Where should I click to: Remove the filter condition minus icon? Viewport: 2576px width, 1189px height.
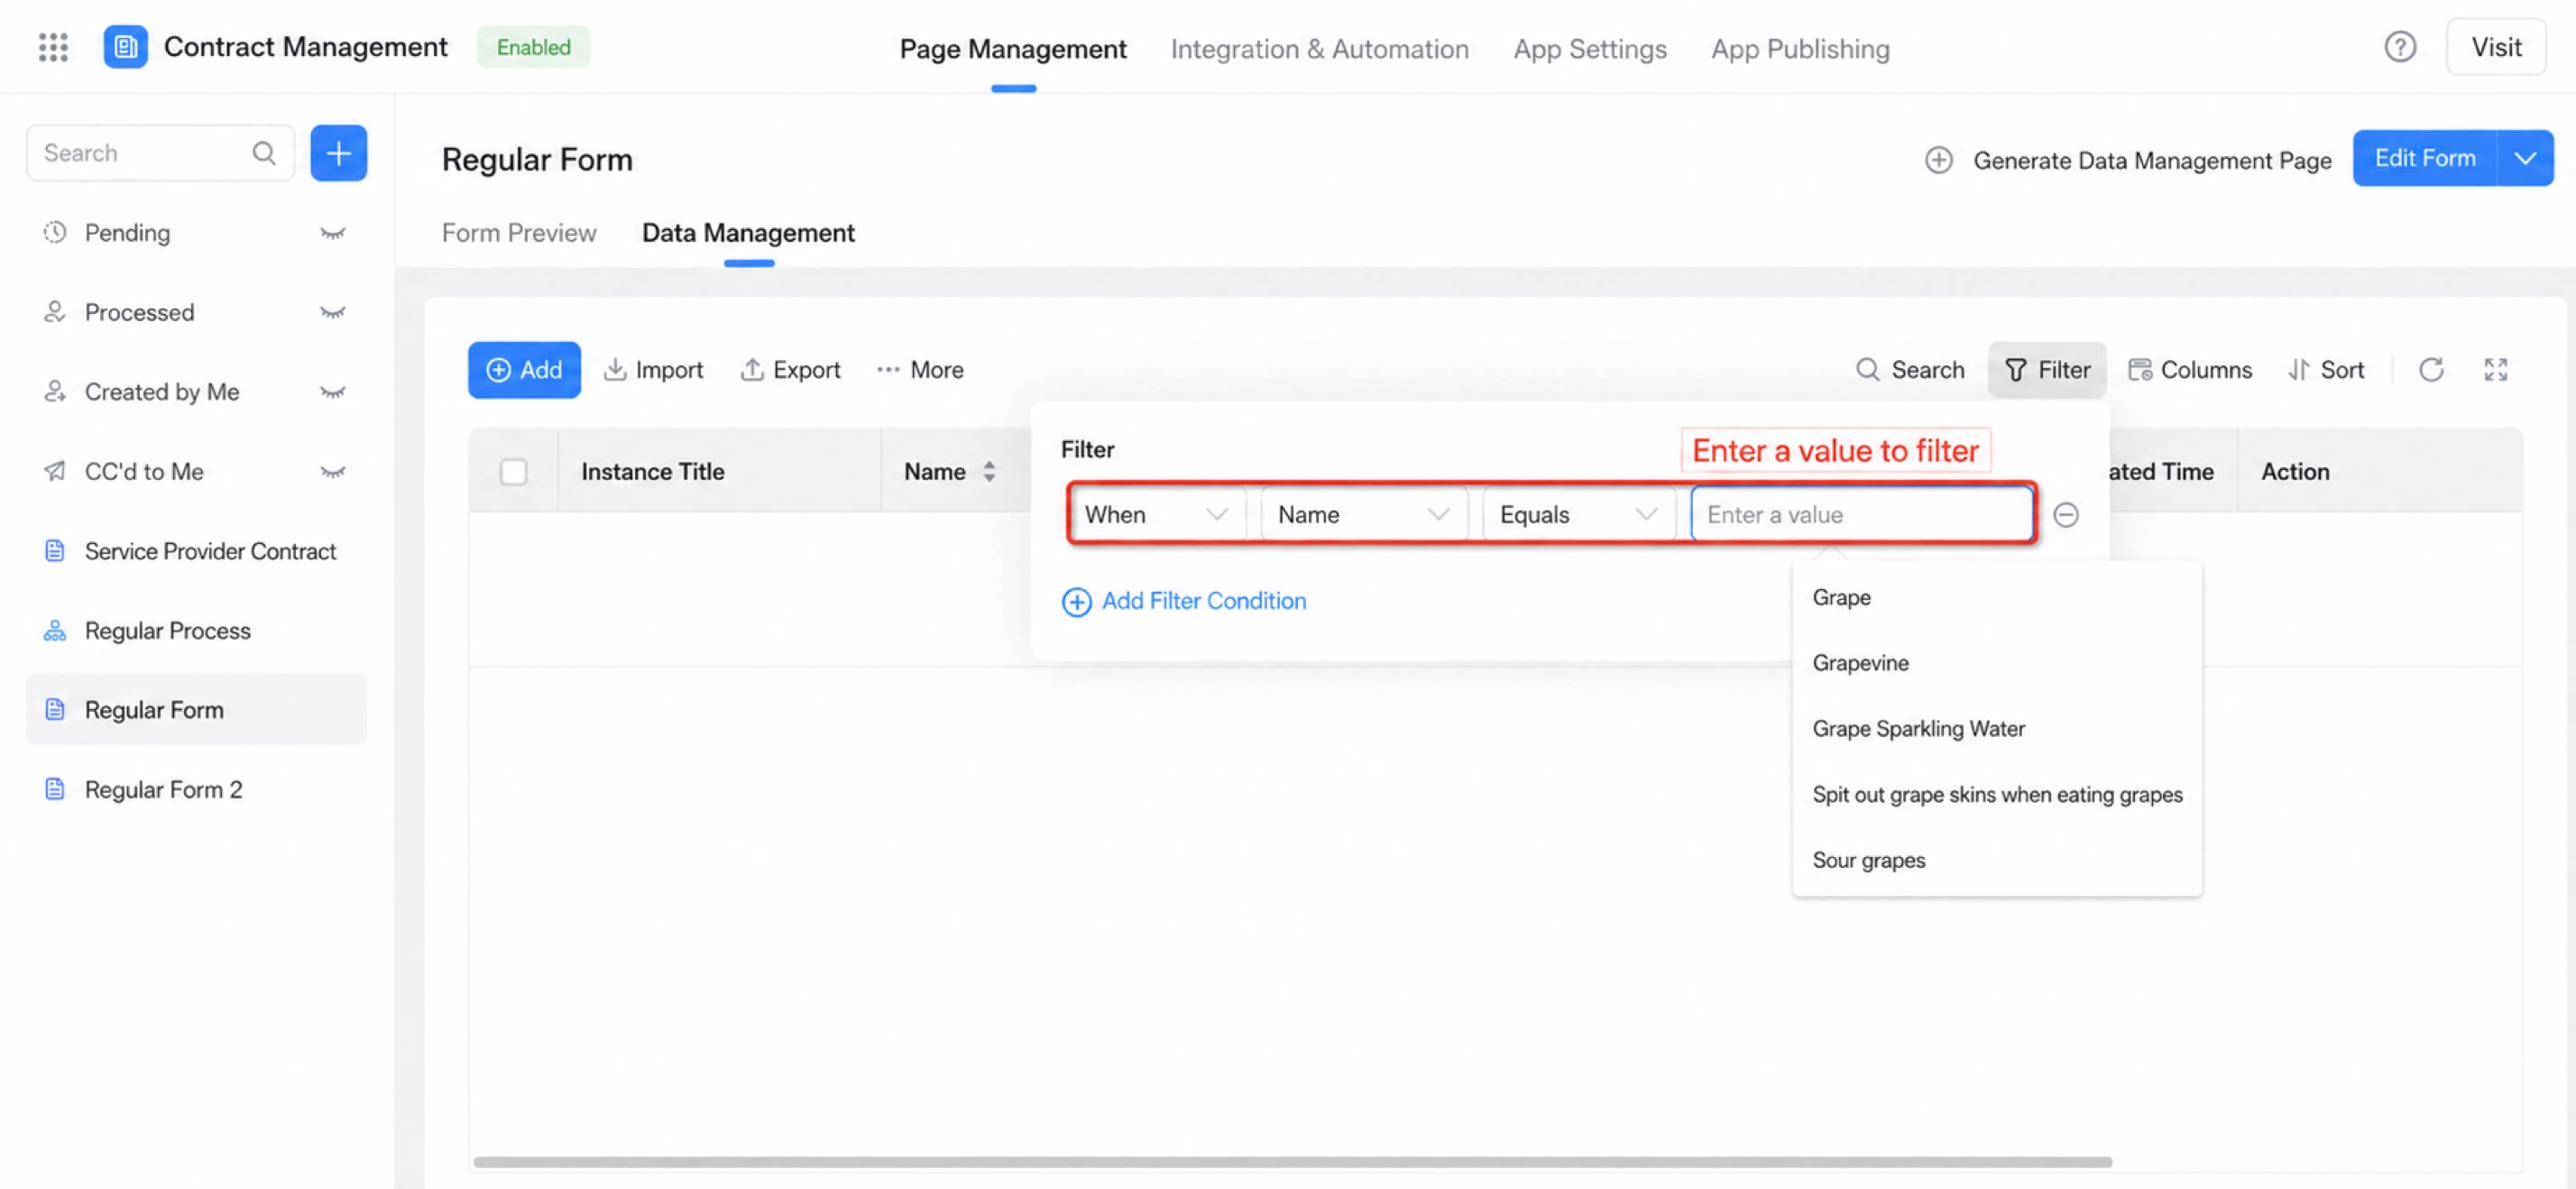[2066, 515]
